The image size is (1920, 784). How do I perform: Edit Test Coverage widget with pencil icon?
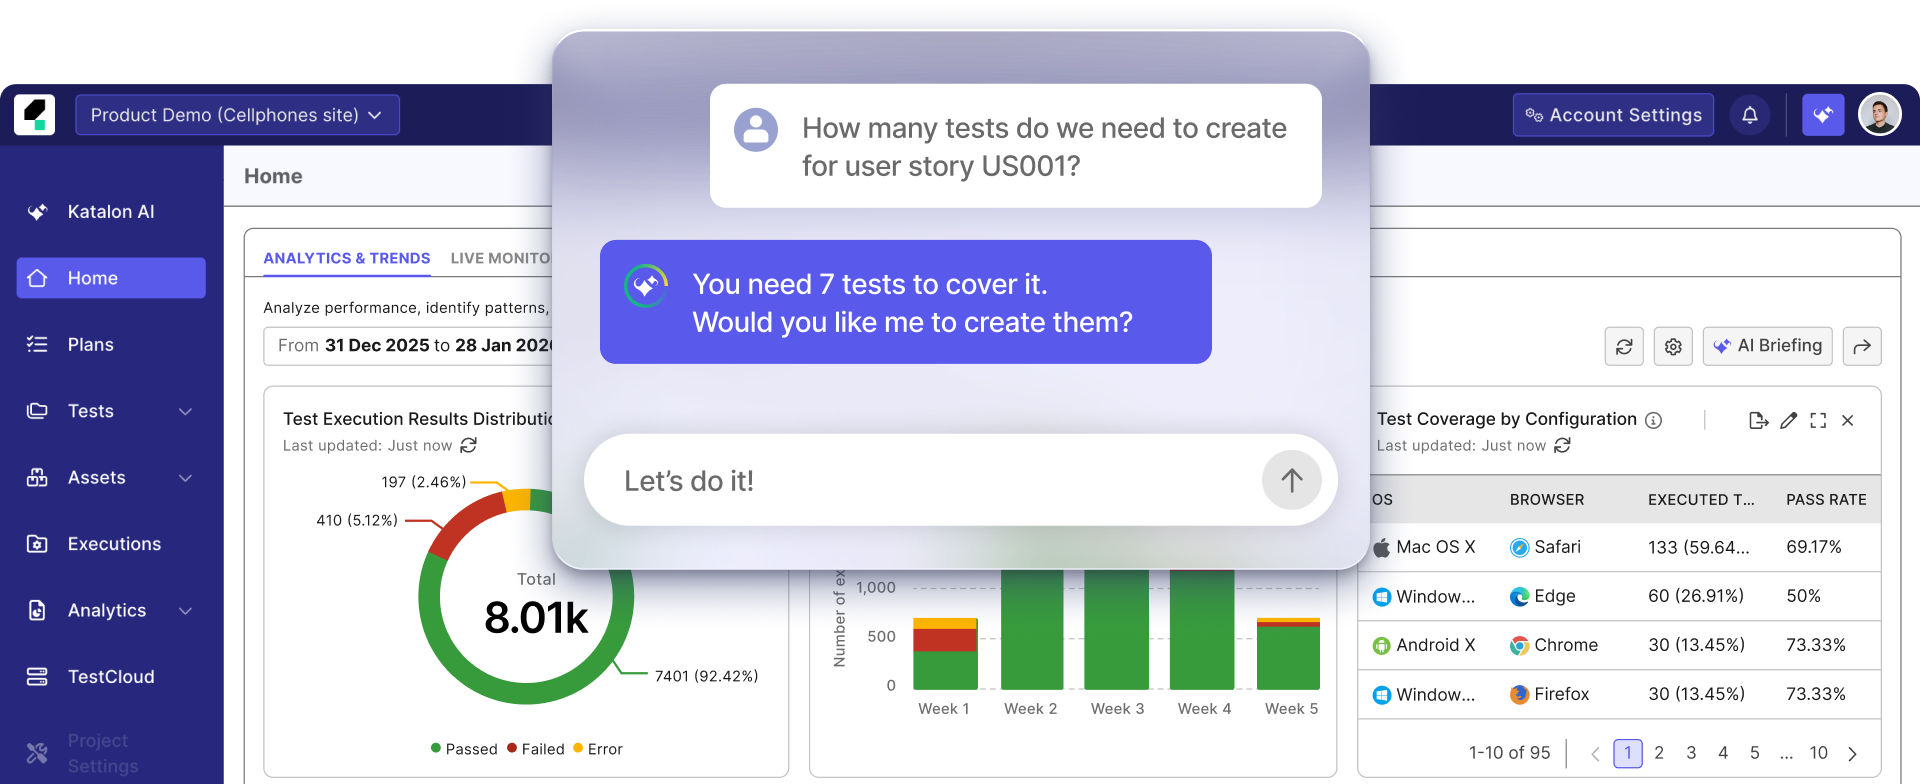[x=1789, y=420]
